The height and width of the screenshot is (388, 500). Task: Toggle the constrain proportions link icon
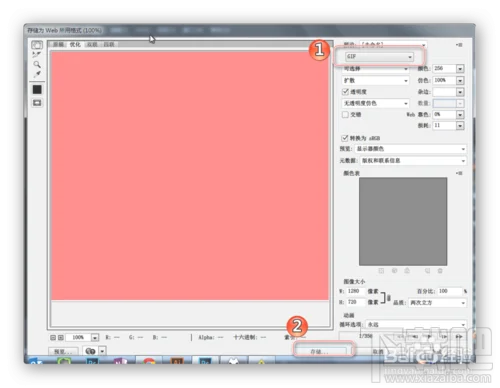[x=388, y=297]
